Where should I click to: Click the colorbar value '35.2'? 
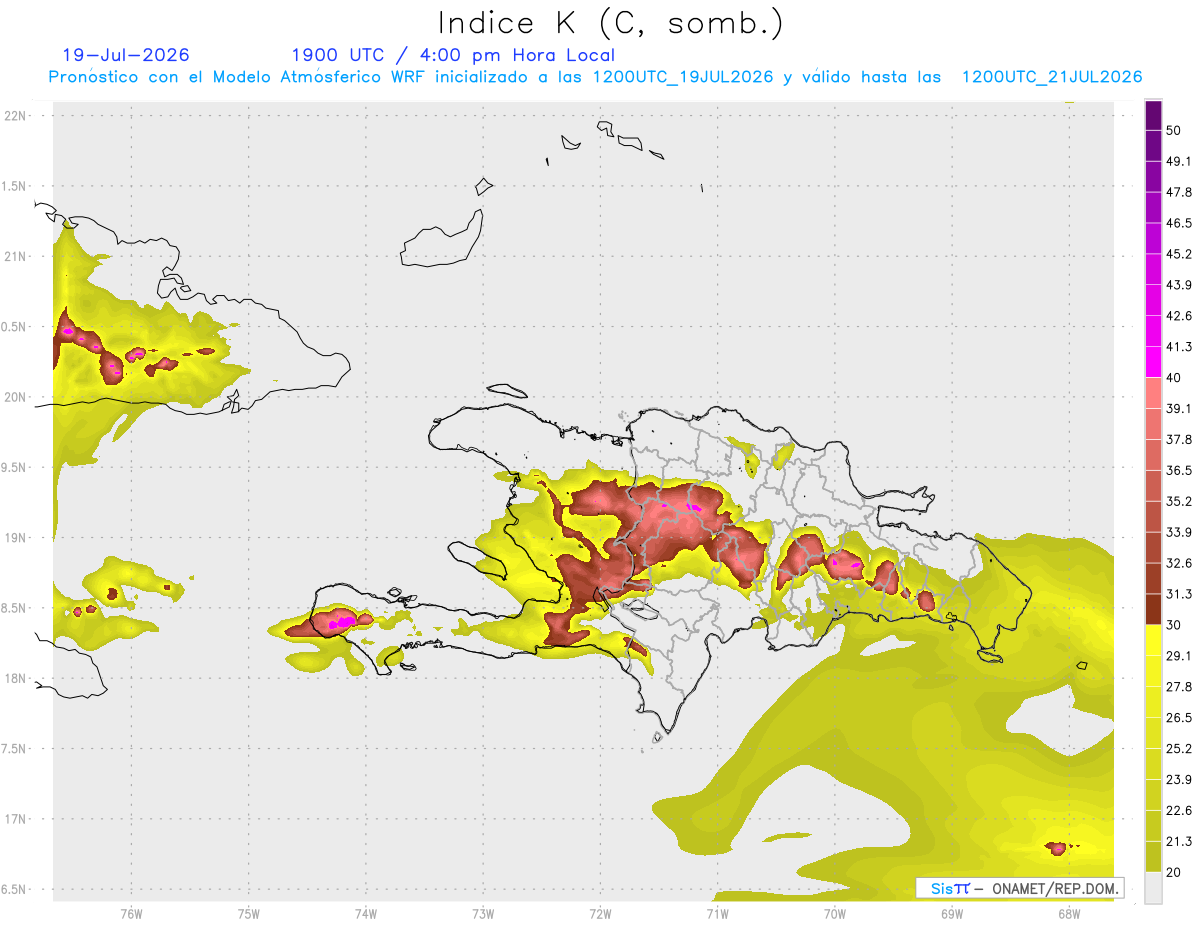(x=1179, y=502)
